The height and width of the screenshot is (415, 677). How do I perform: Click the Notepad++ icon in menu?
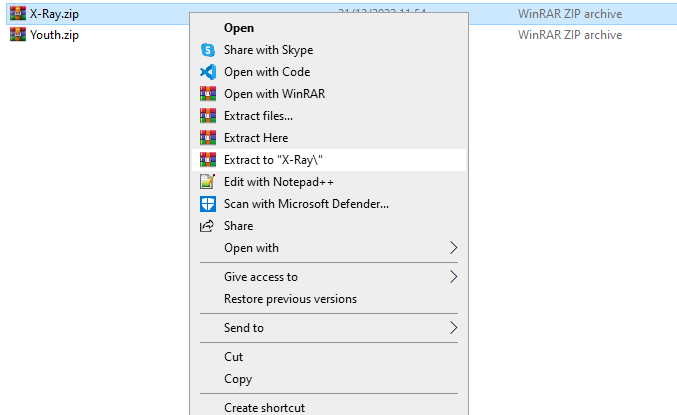click(x=208, y=182)
